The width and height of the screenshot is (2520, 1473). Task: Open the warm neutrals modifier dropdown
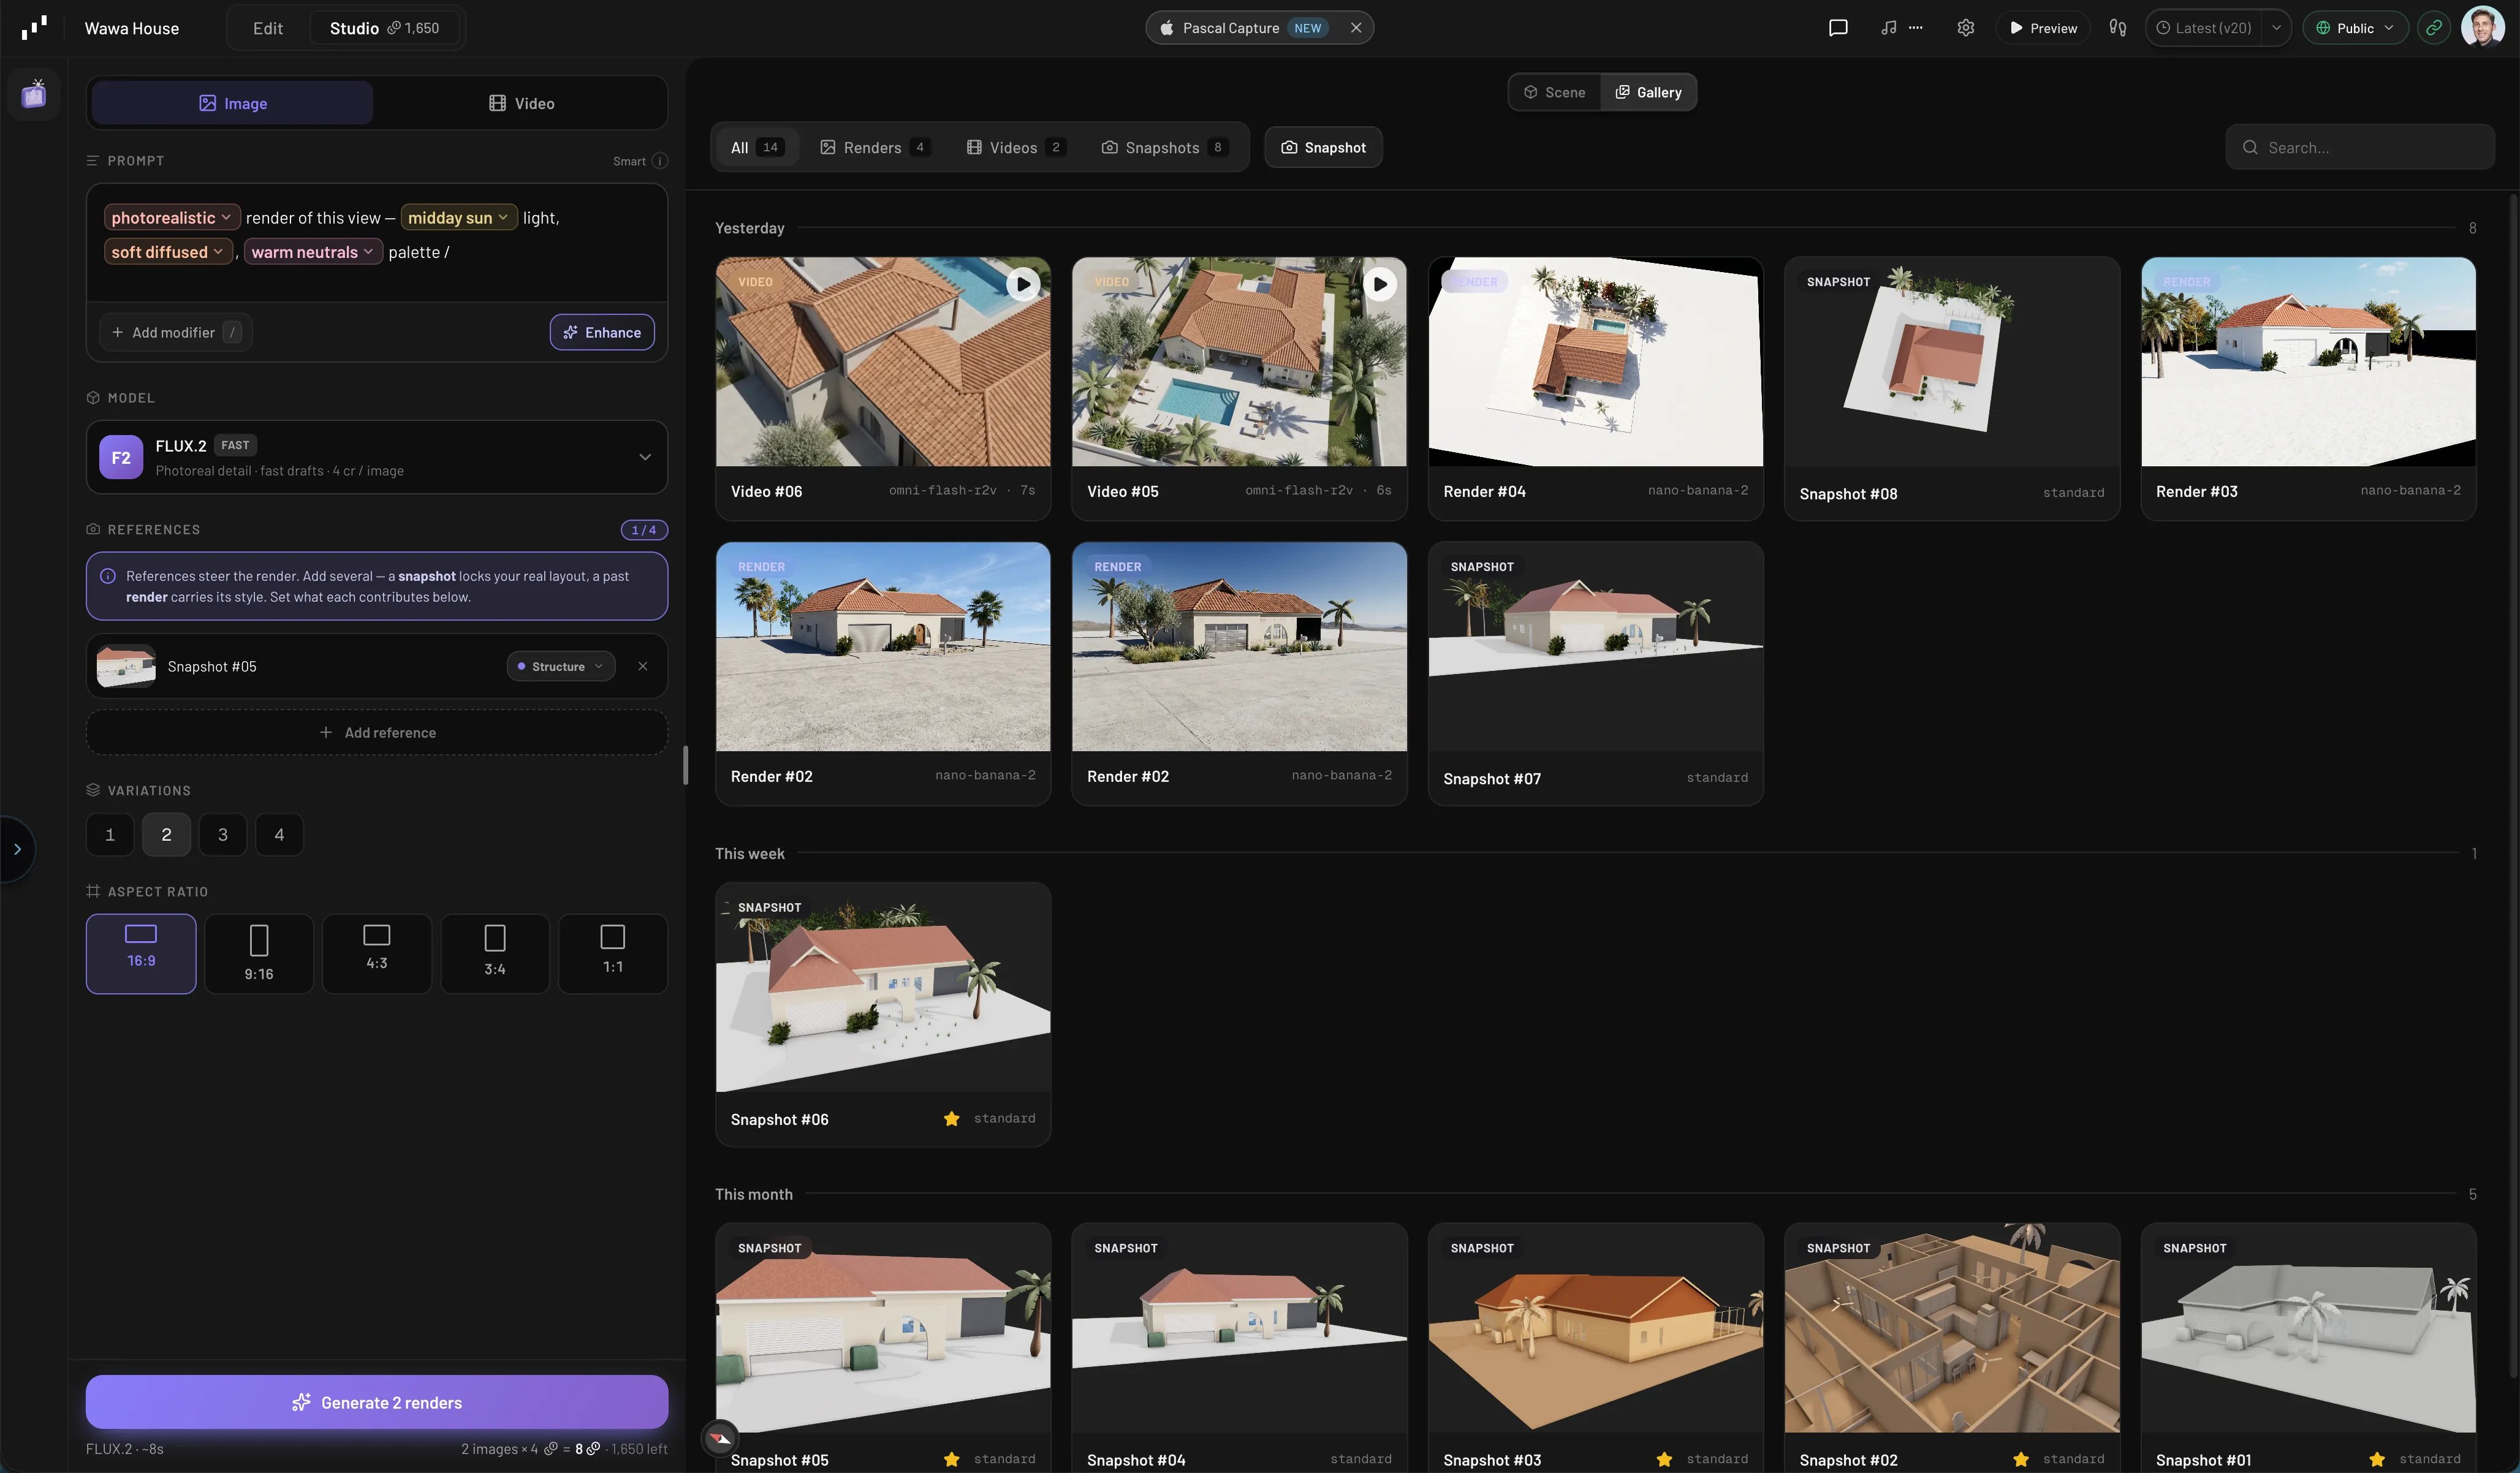coord(313,252)
